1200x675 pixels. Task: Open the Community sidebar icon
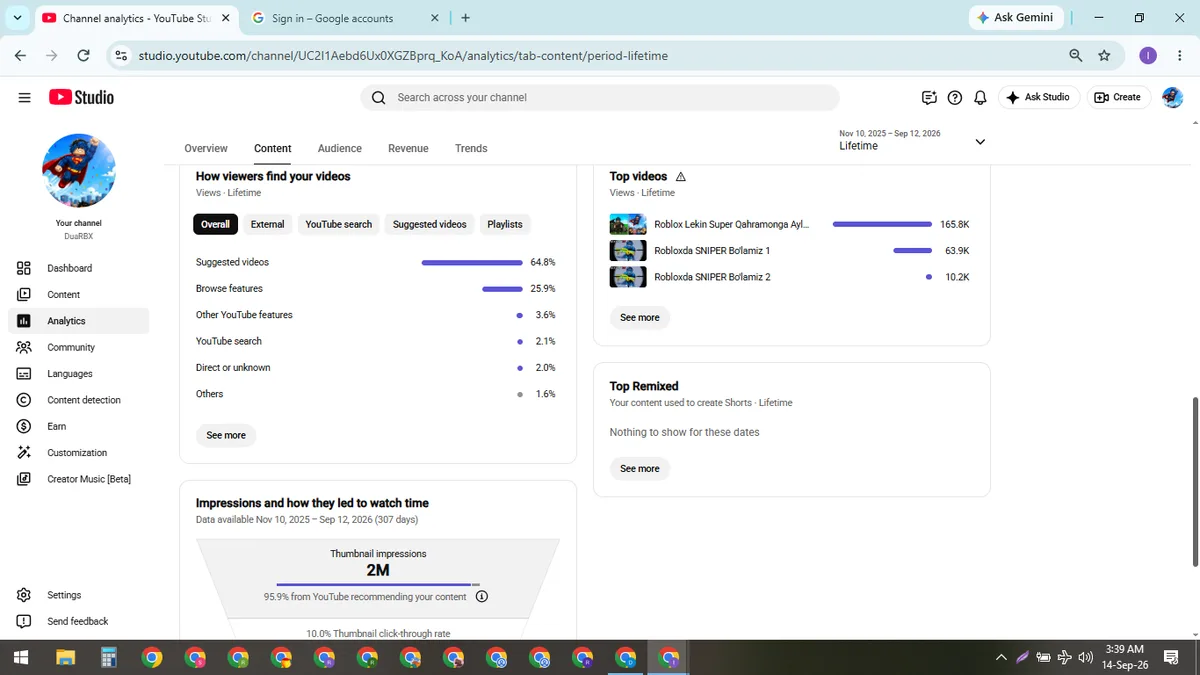pyautogui.click(x=24, y=347)
